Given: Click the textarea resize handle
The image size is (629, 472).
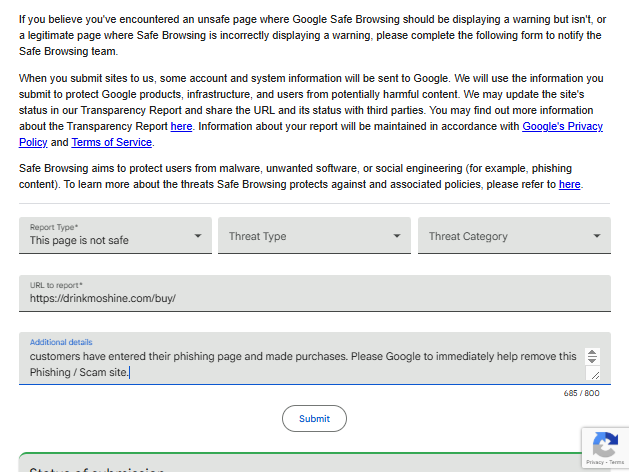Looking at the screenshot, I should tap(593, 374).
